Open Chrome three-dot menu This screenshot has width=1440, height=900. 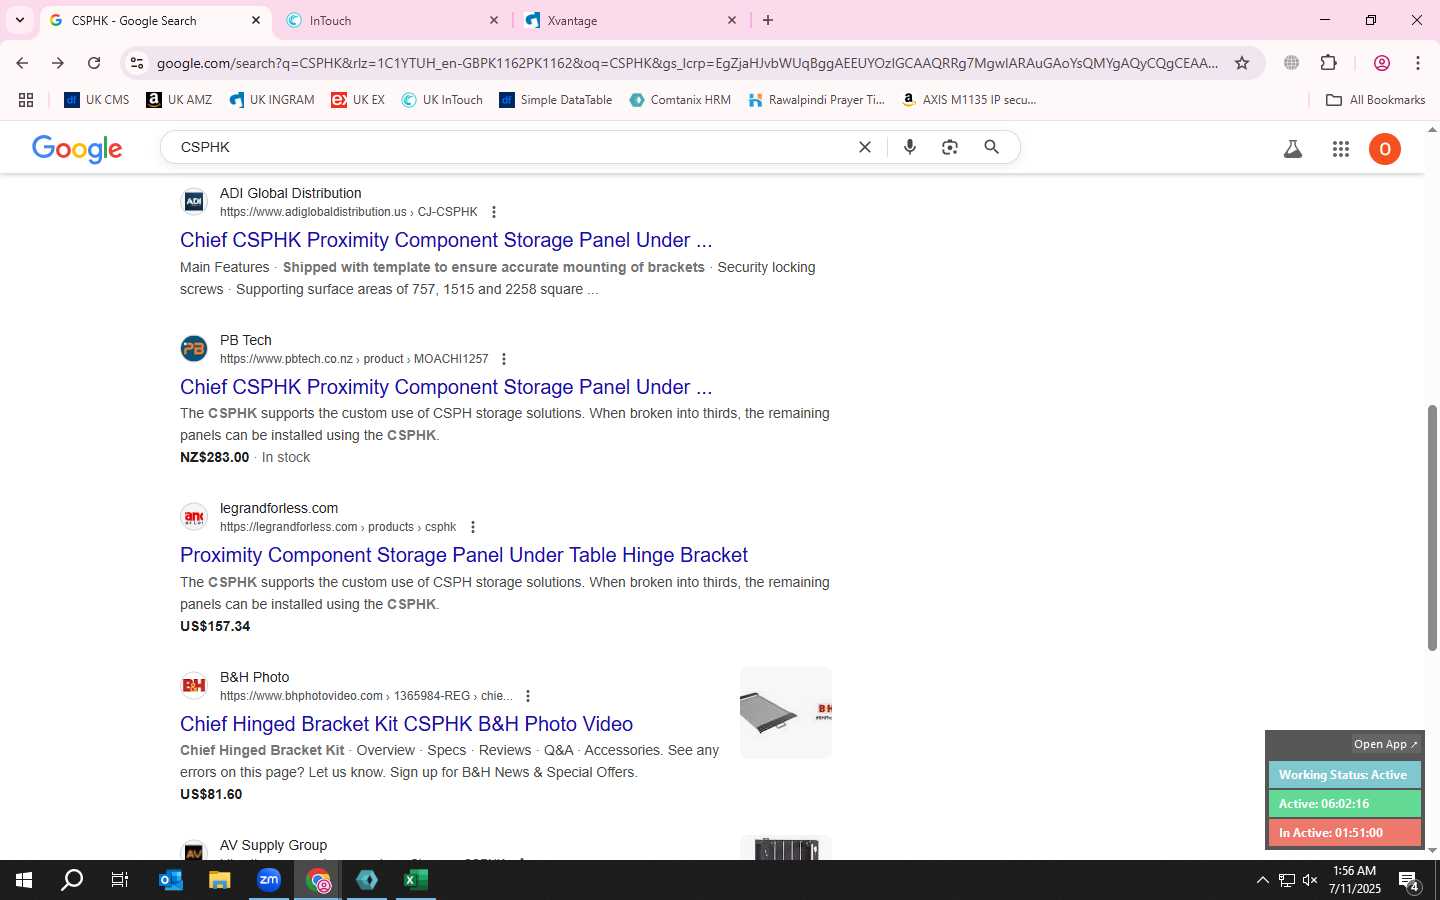[x=1418, y=63]
